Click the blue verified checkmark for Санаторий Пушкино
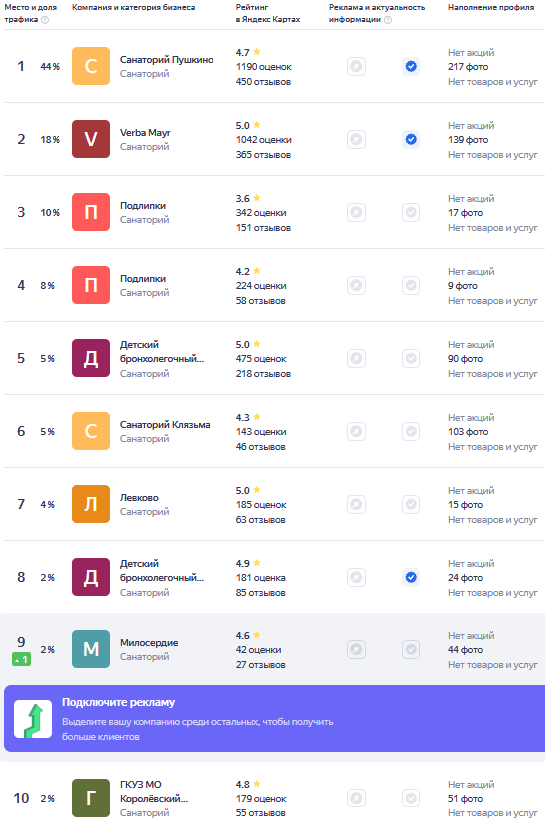Image resolution: width=545 pixels, height=825 pixels. tap(411, 67)
